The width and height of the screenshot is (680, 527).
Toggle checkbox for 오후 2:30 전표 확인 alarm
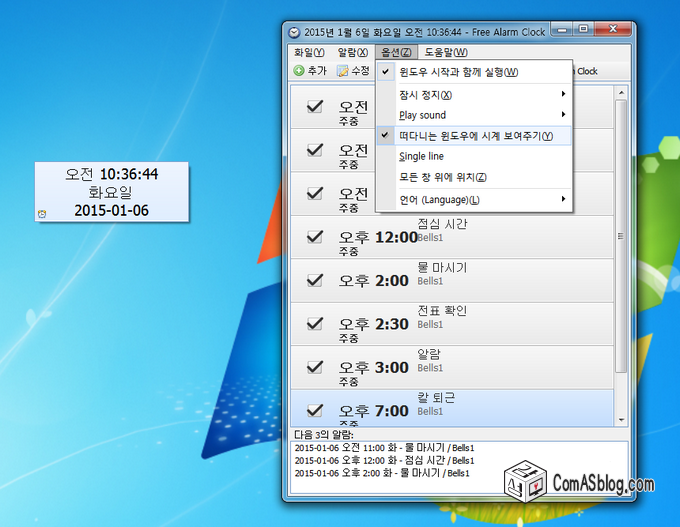click(x=315, y=323)
